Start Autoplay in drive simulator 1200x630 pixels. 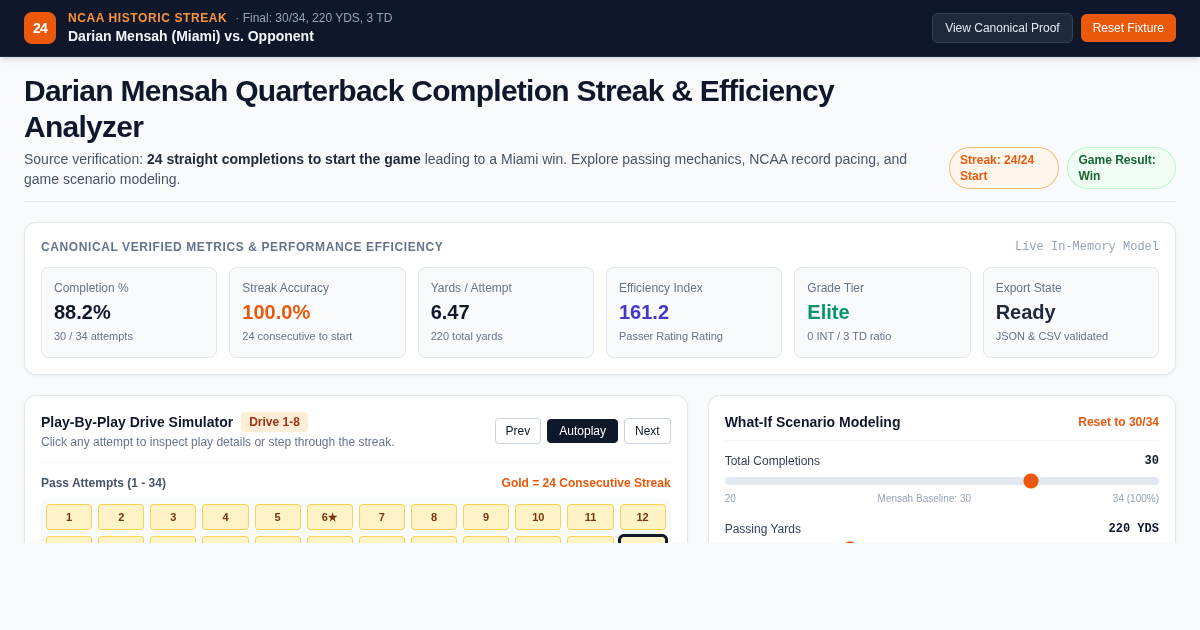[582, 431]
